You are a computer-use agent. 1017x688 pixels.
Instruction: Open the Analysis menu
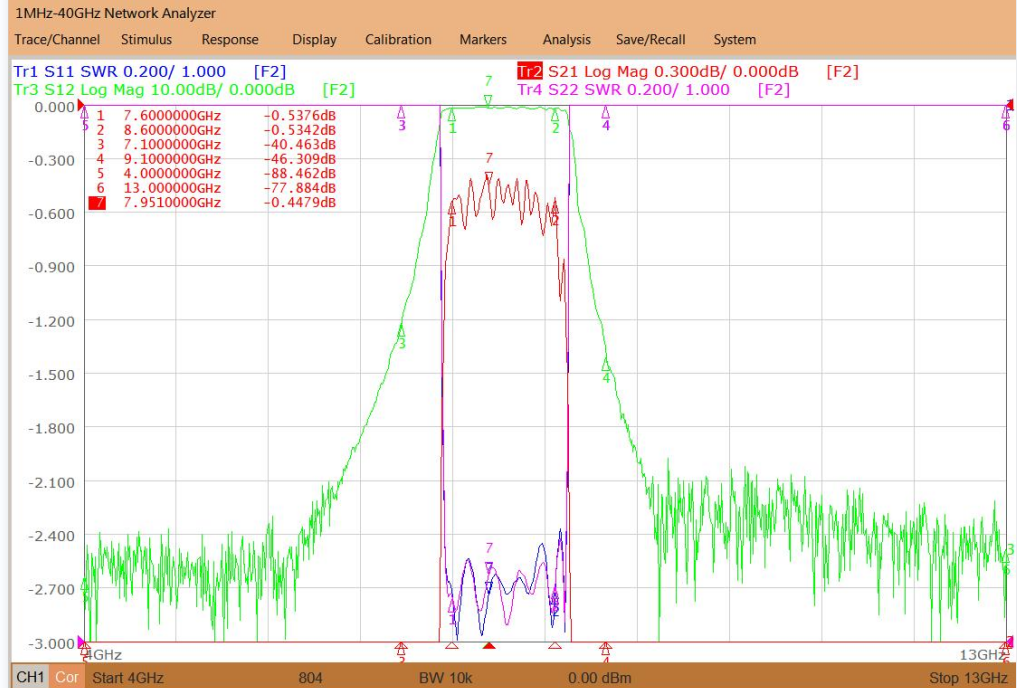567,40
